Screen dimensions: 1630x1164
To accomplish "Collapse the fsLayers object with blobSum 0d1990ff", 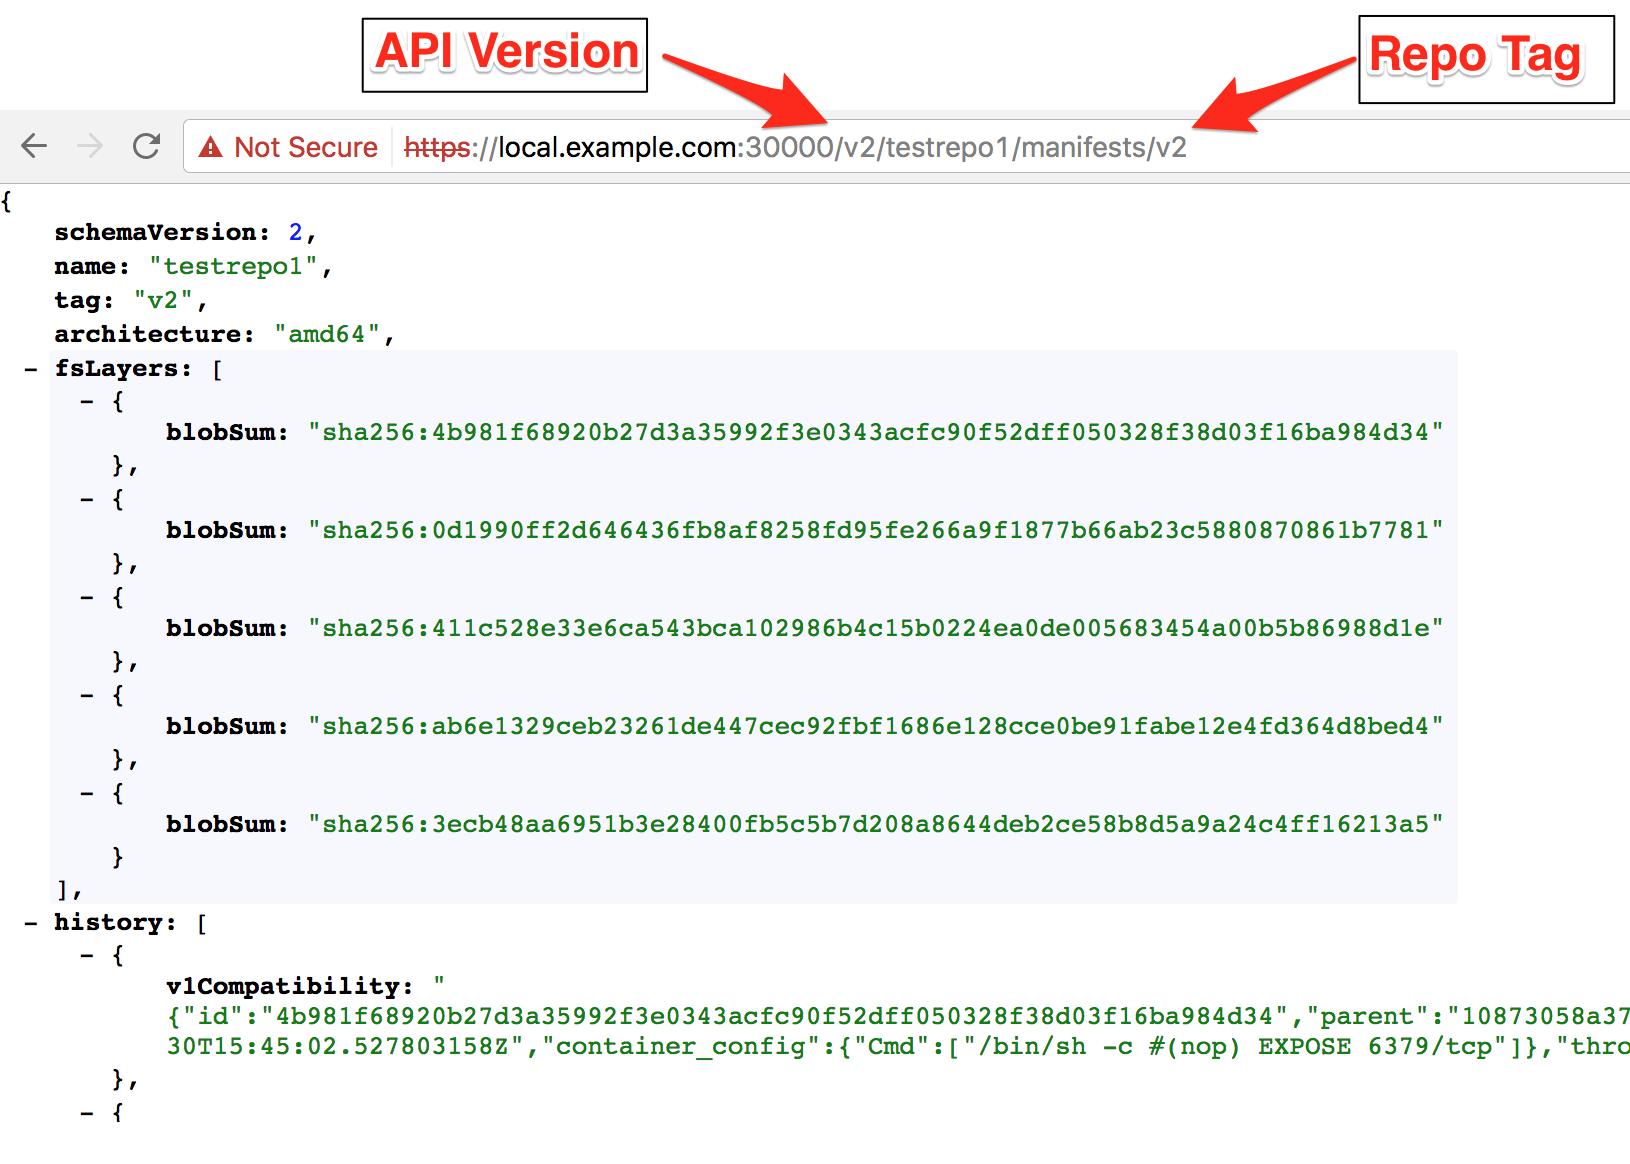I will (x=87, y=499).
